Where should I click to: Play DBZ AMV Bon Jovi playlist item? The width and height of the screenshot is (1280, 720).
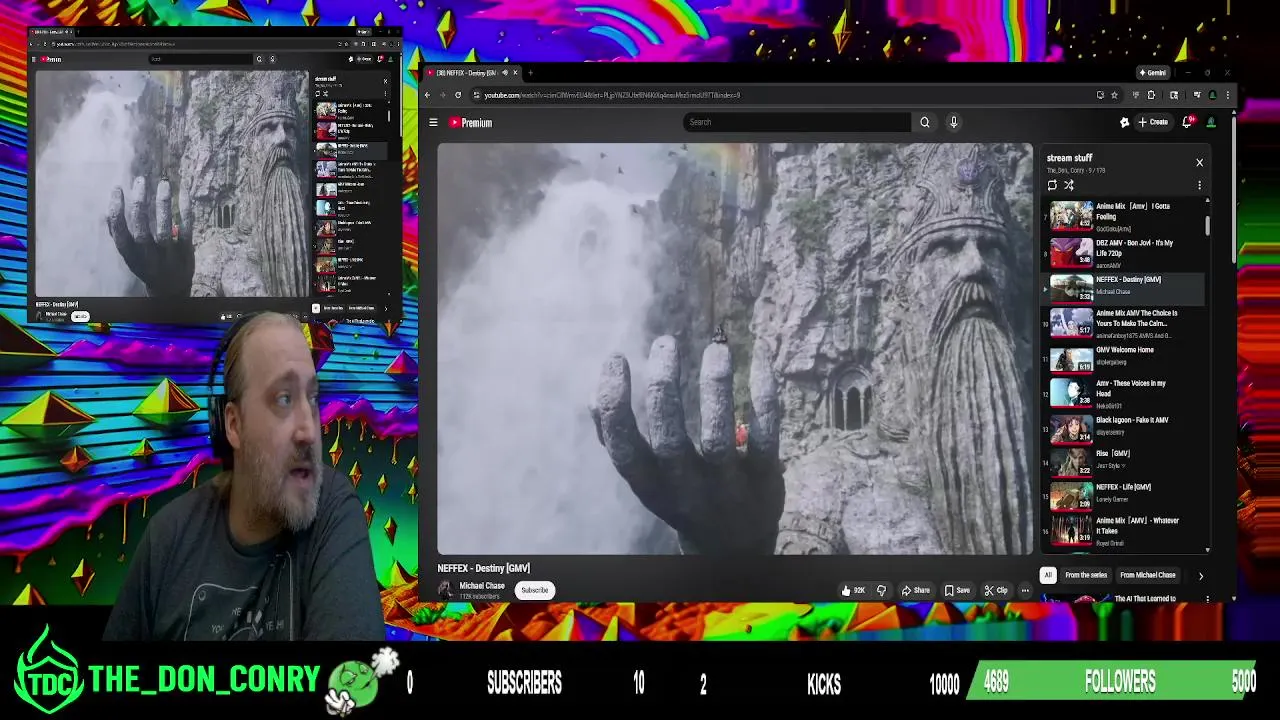click(1123, 253)
